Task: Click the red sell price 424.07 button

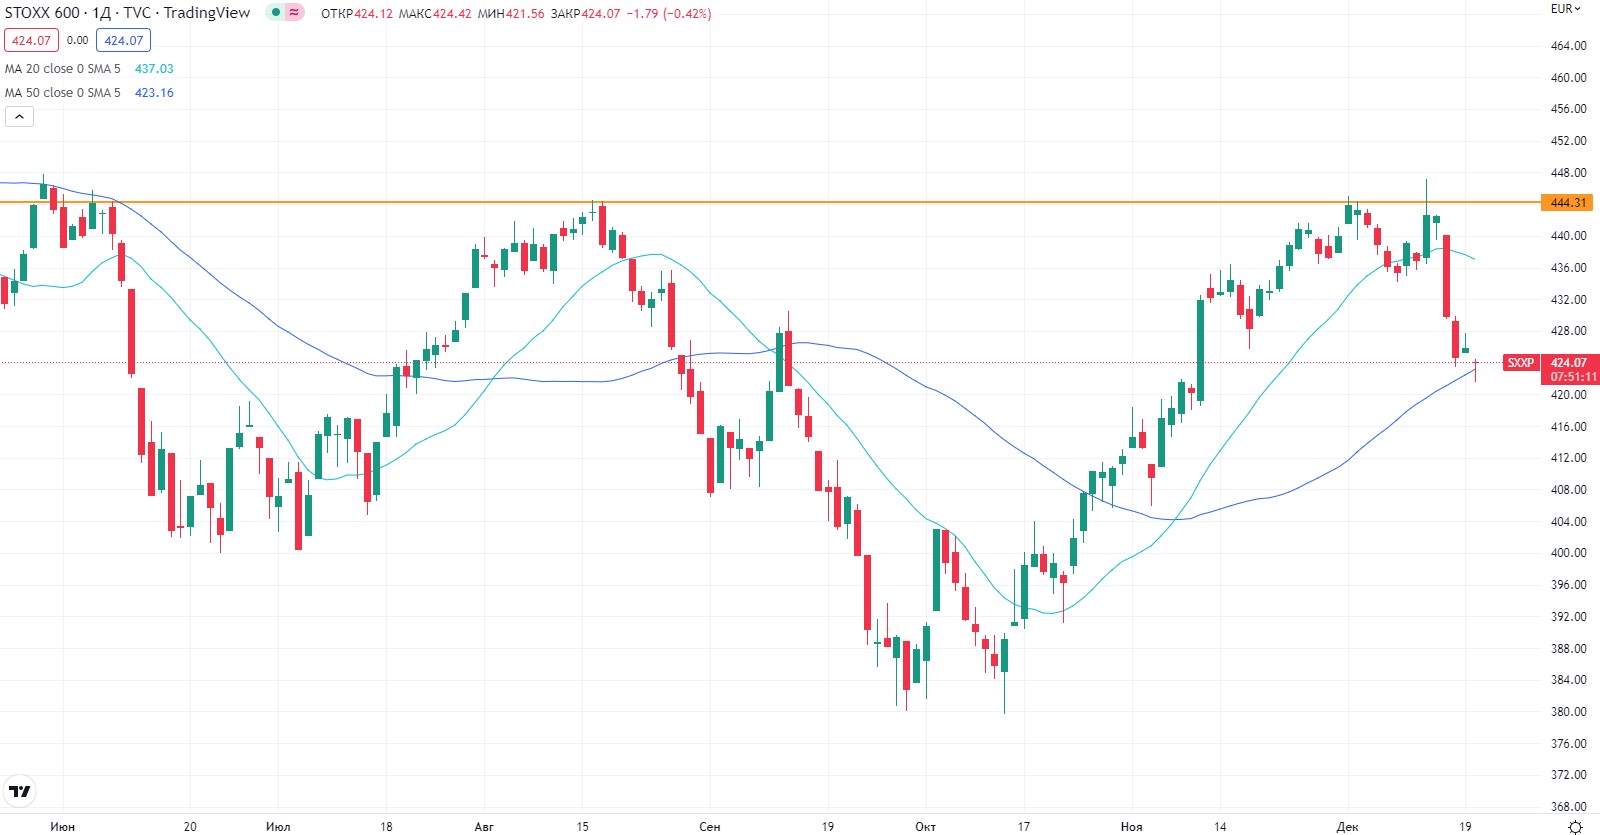Action: pos(31,41)
